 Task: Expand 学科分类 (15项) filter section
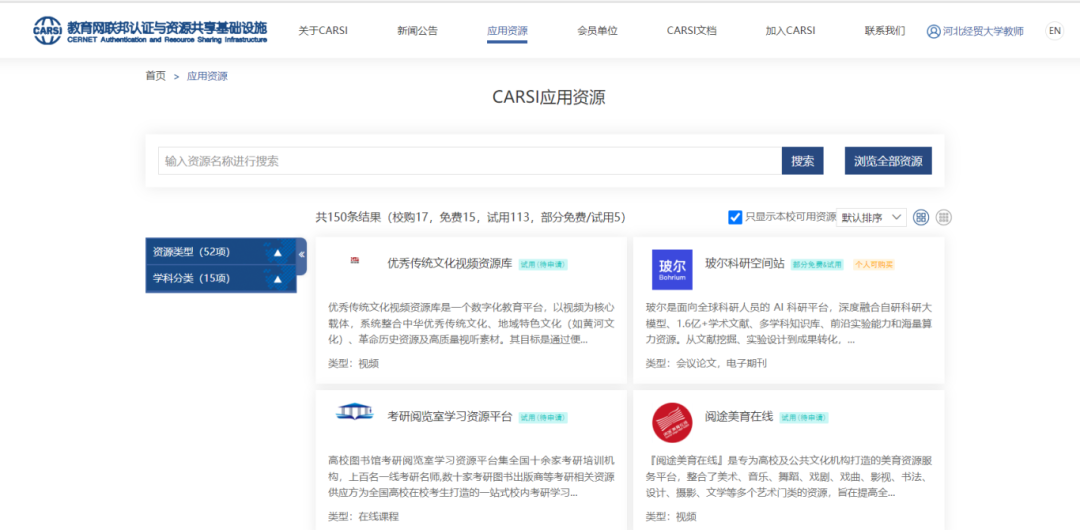tap(277, 279)
